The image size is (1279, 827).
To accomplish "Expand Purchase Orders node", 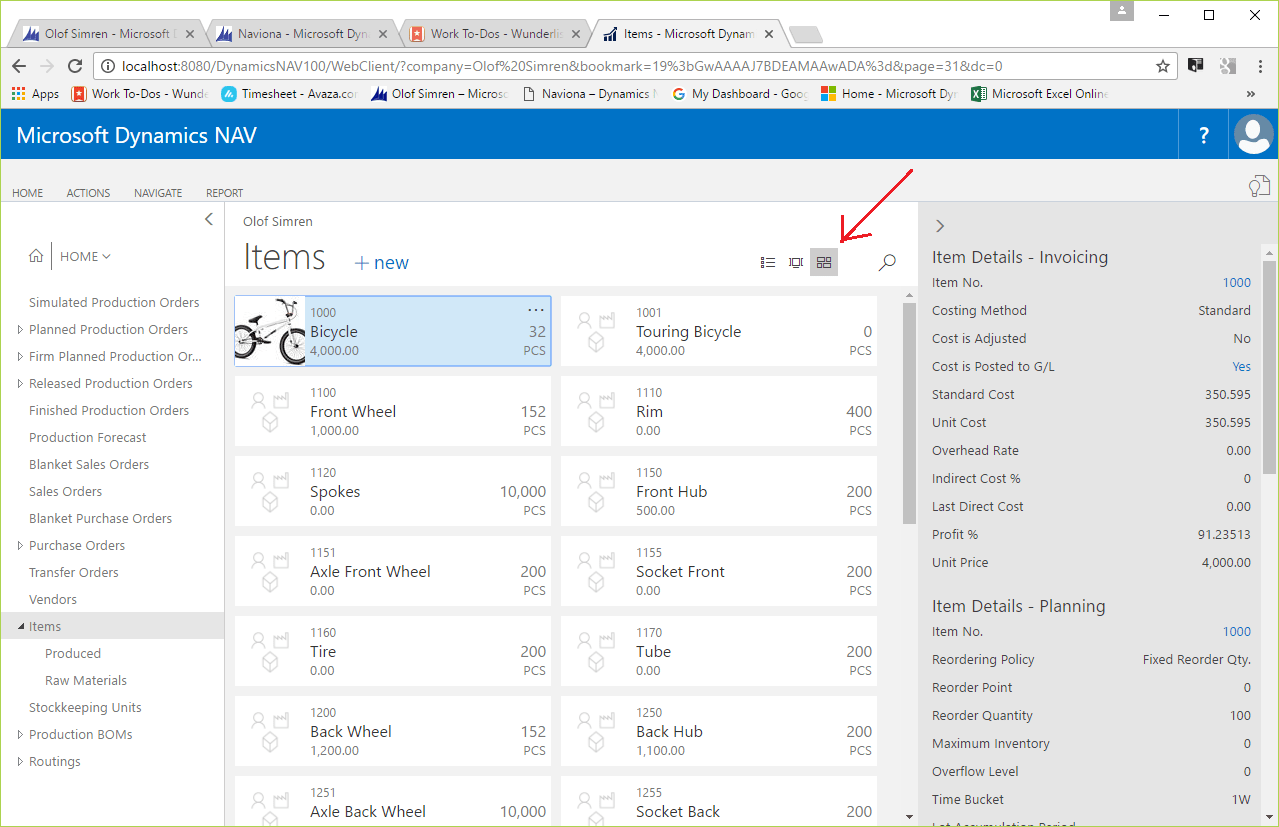I will [x=20, y=545].
